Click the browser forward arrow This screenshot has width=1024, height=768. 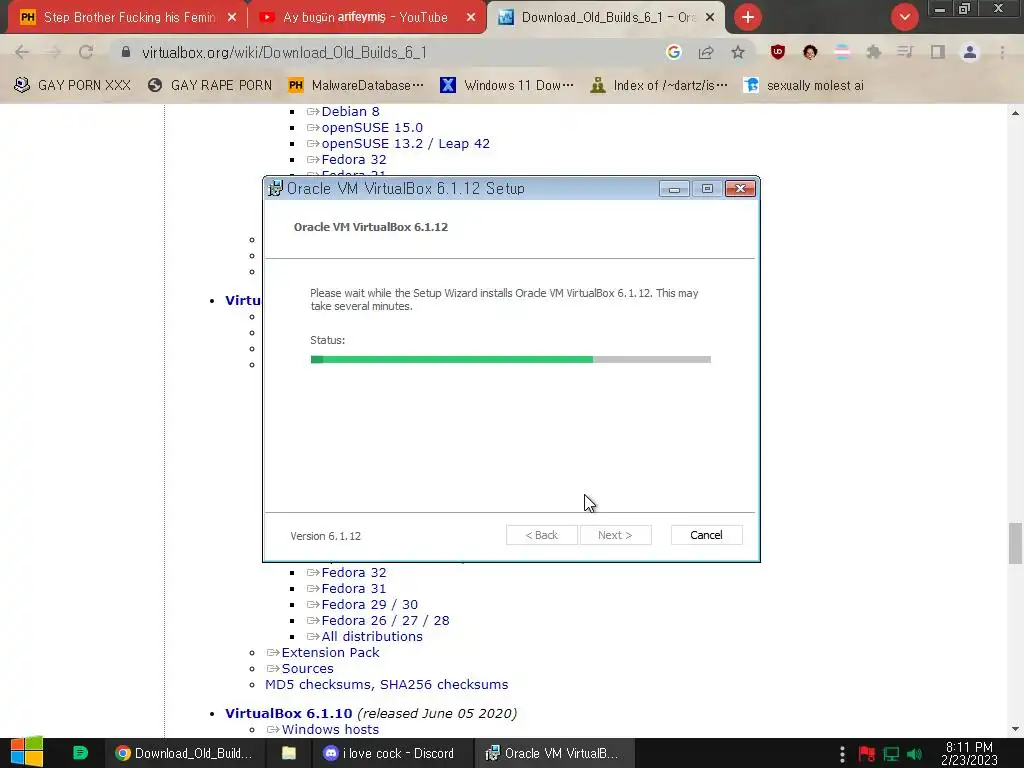tap(54, 52)
